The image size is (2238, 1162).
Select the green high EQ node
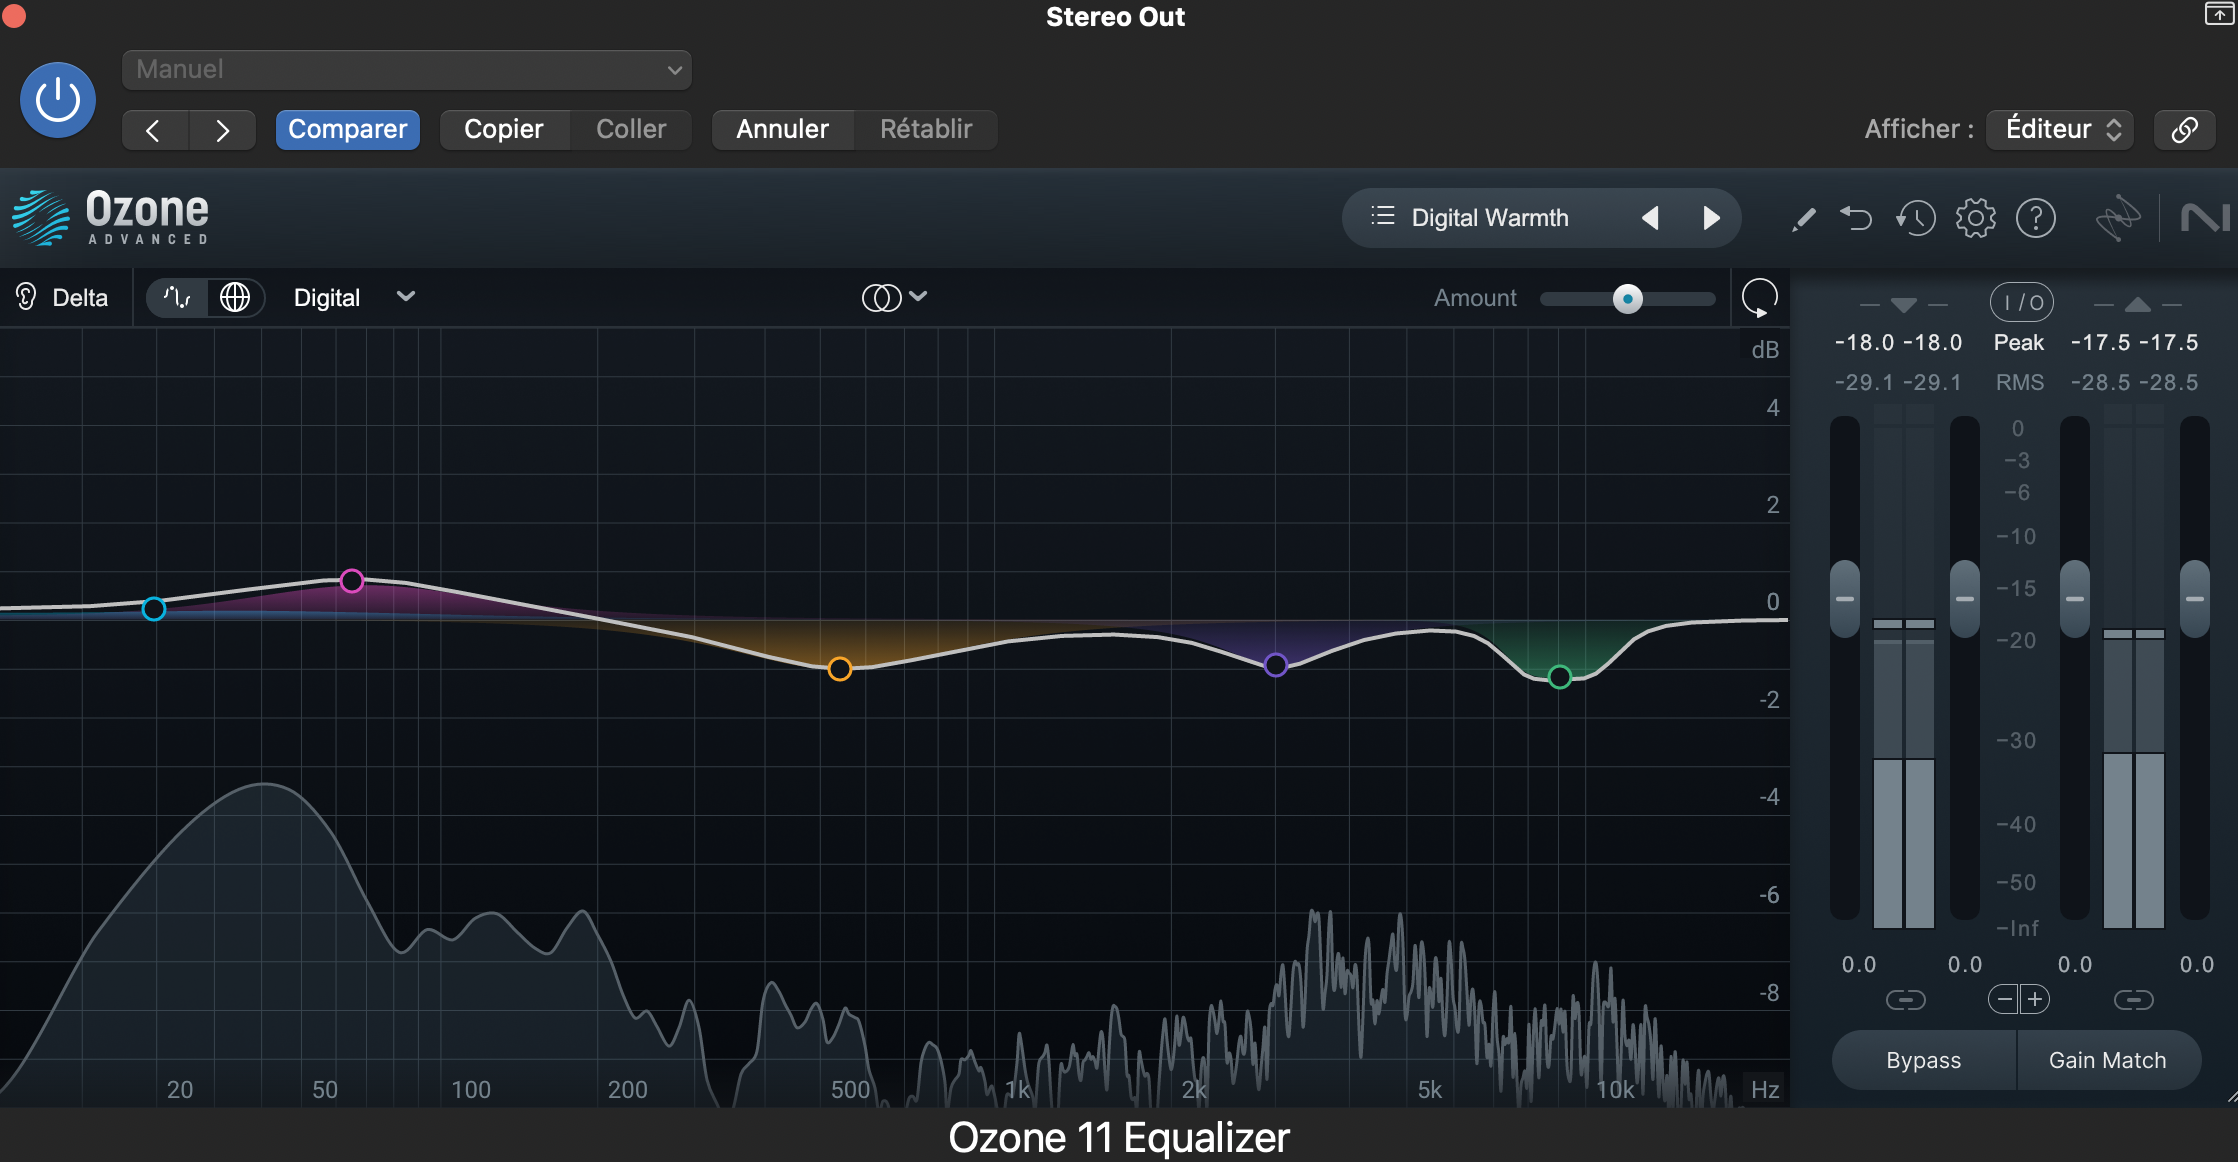tap(1560, 677)
